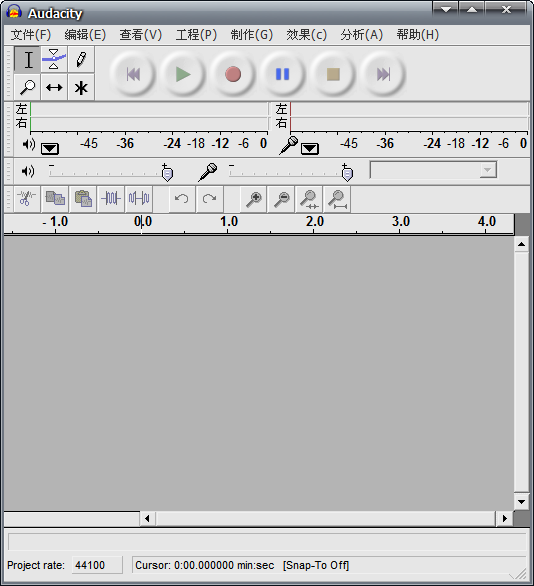Select the Time Shift arrow tool
Screen dimensions: 534x586
[x=54, y=87]
